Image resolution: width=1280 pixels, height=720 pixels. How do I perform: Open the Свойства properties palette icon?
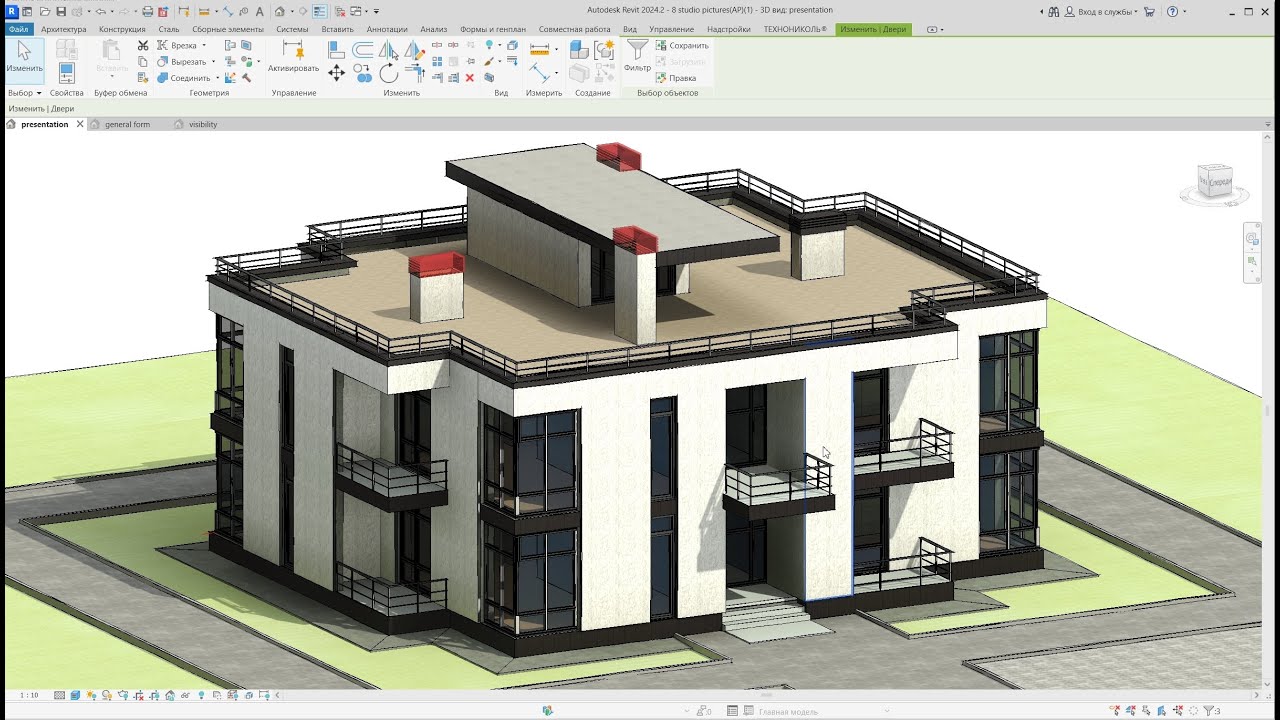(x=67, y=72)
